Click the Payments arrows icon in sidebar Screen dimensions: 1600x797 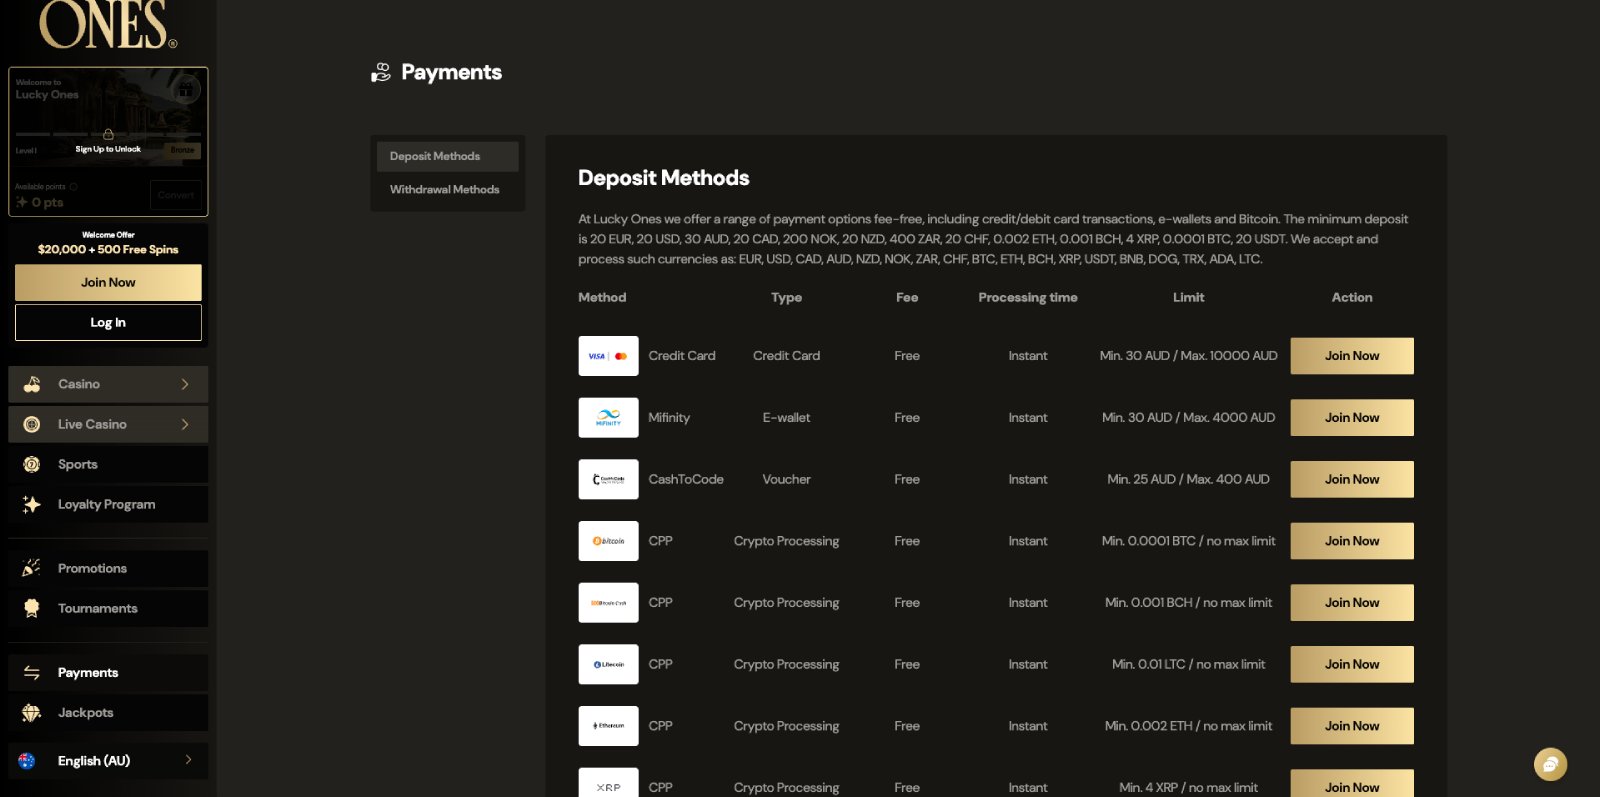(32, 673)
